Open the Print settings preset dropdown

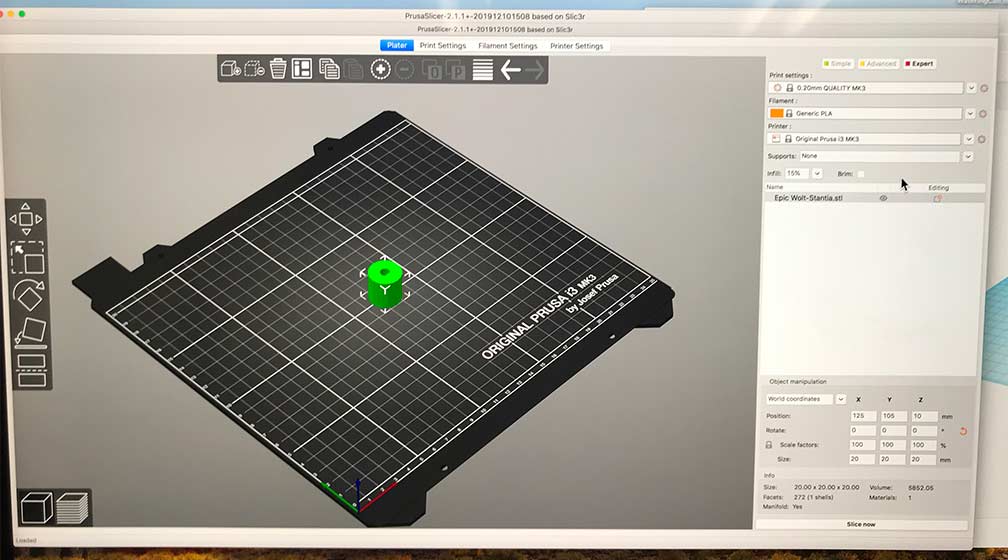point(971,88)
